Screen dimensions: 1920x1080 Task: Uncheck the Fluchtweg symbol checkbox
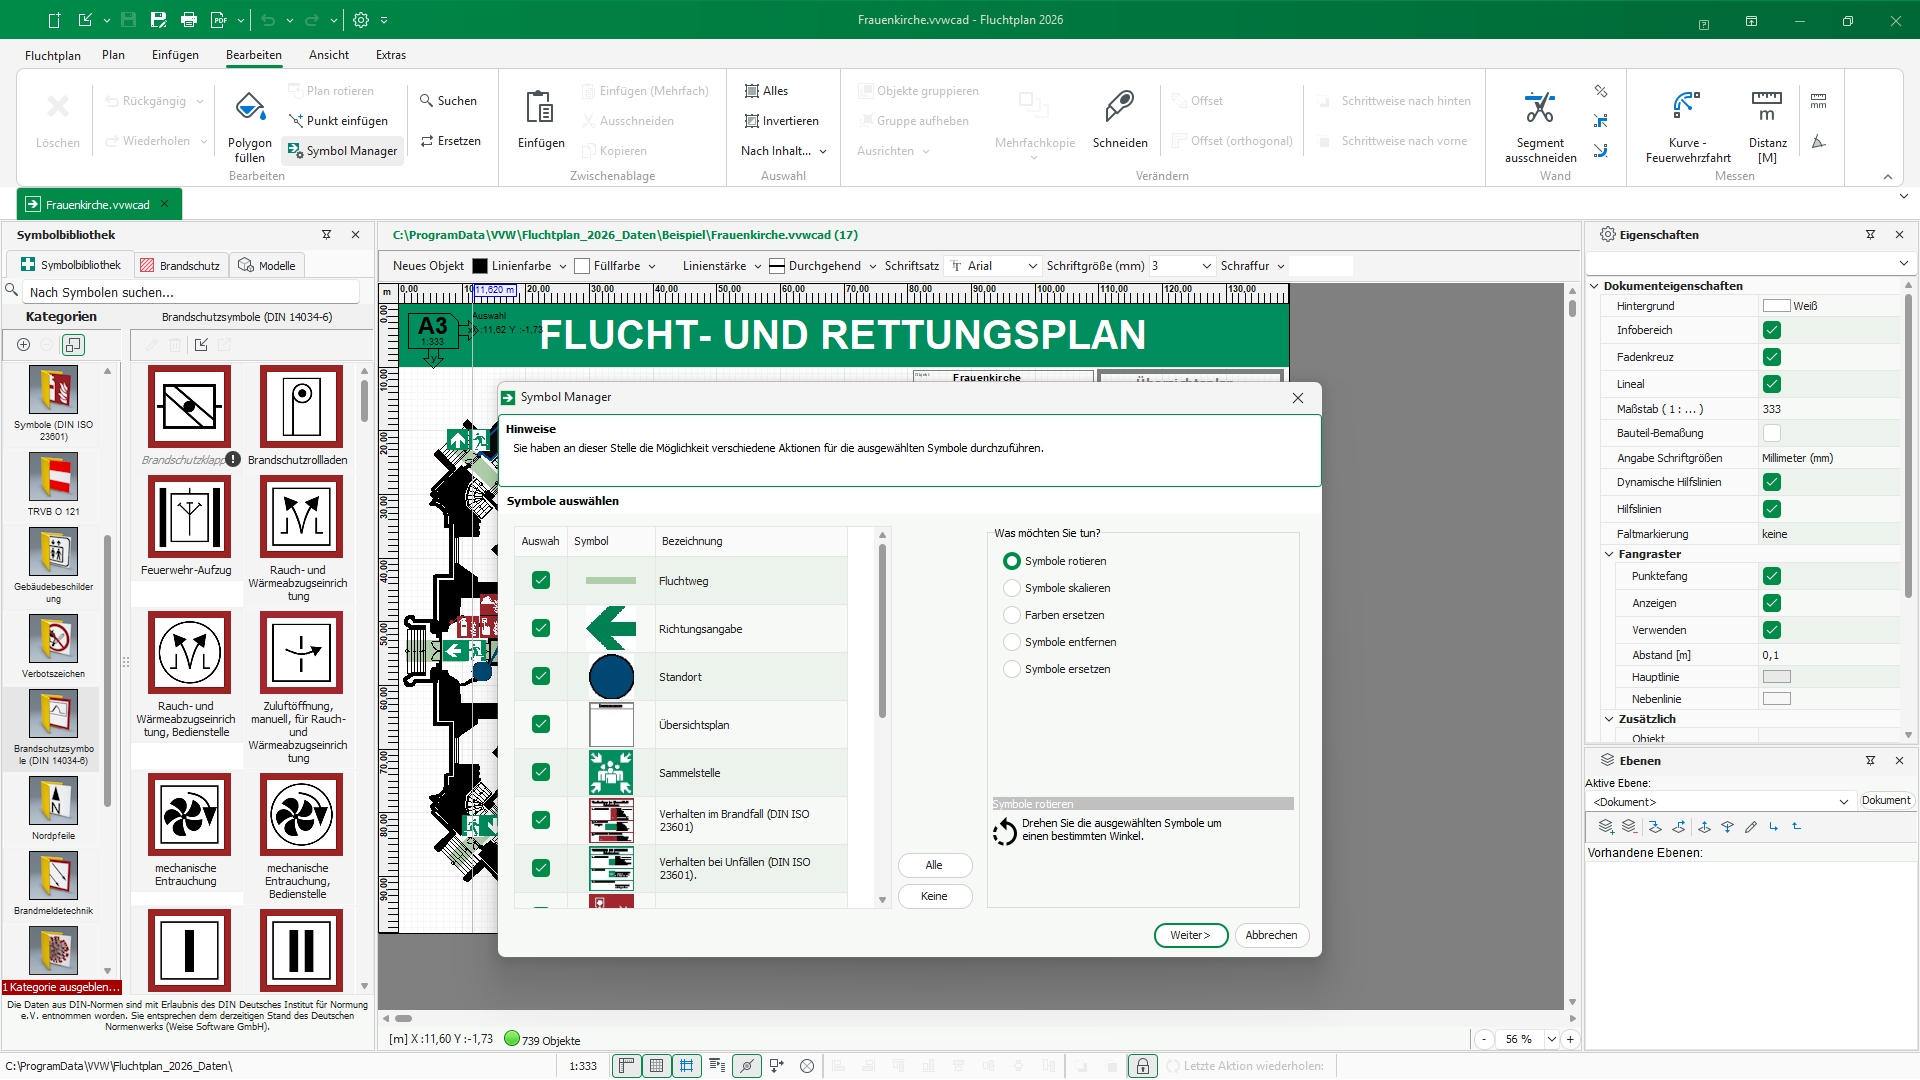pyautogui.click(x=541, y=580)
